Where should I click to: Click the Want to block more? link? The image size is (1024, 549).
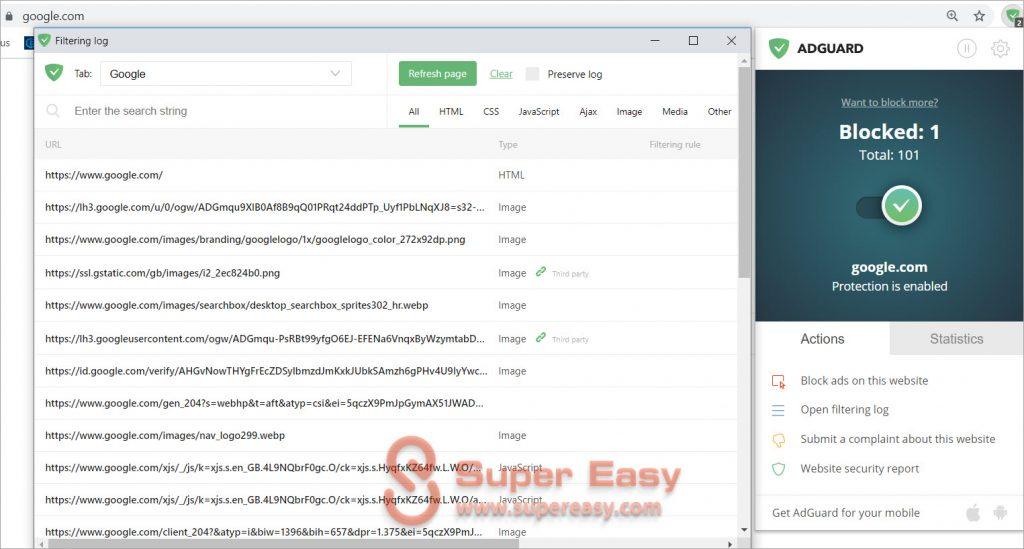click(x=889, y=102)
